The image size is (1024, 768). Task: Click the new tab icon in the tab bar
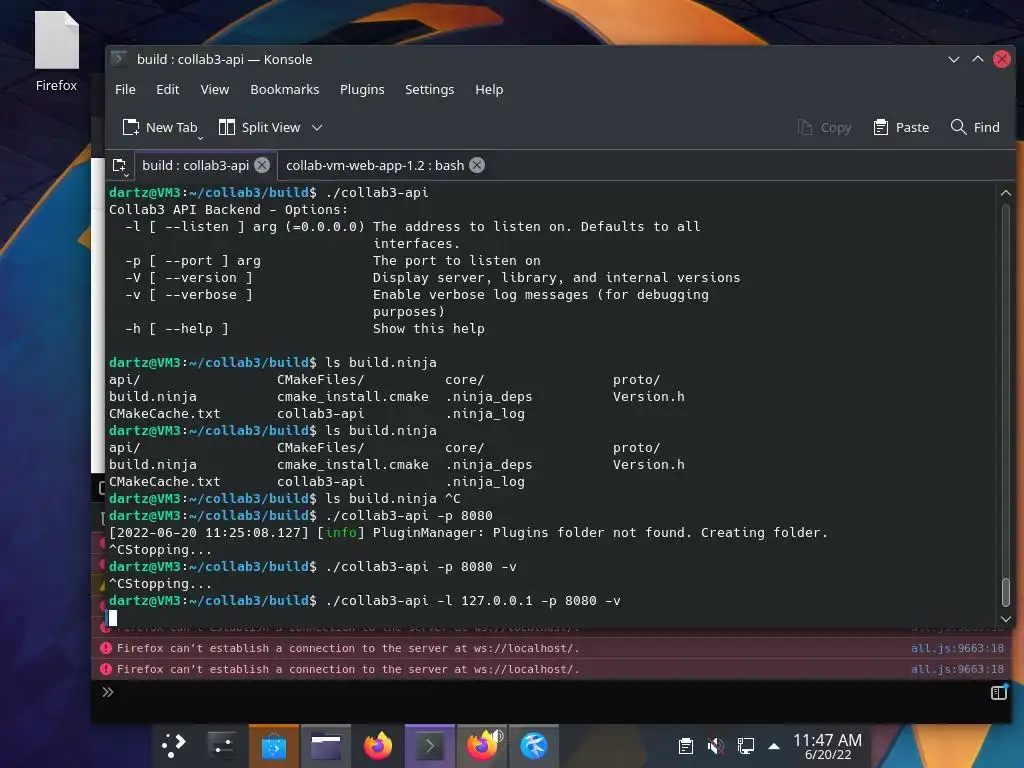120,166
